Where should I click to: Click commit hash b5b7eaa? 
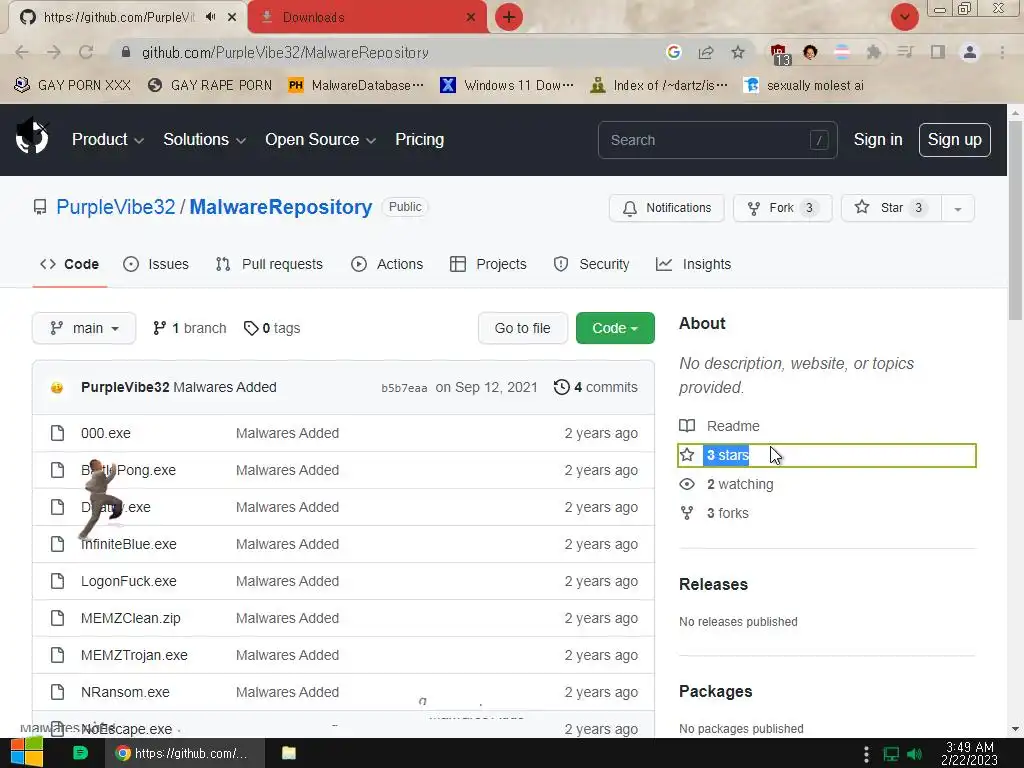point(404,388)
